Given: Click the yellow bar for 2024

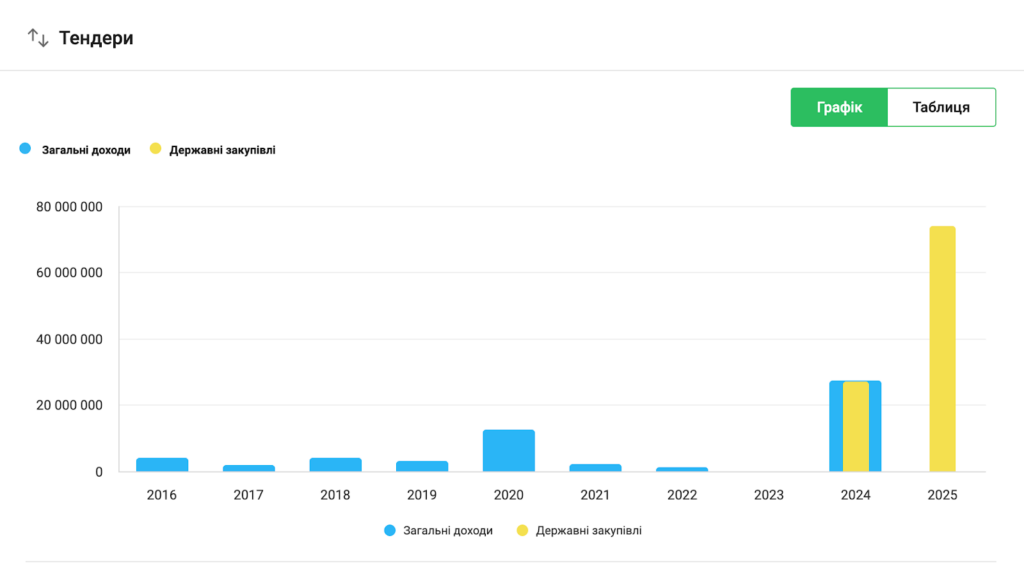Looking at the screenshot, I should coord(856,426).
